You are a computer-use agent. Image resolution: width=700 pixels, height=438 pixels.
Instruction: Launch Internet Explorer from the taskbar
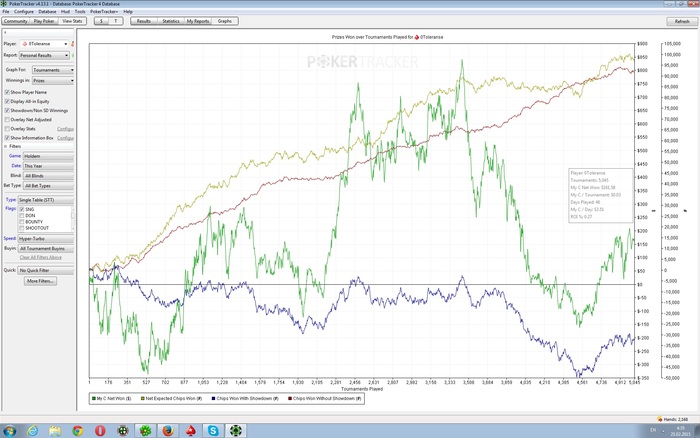[32, 431]
